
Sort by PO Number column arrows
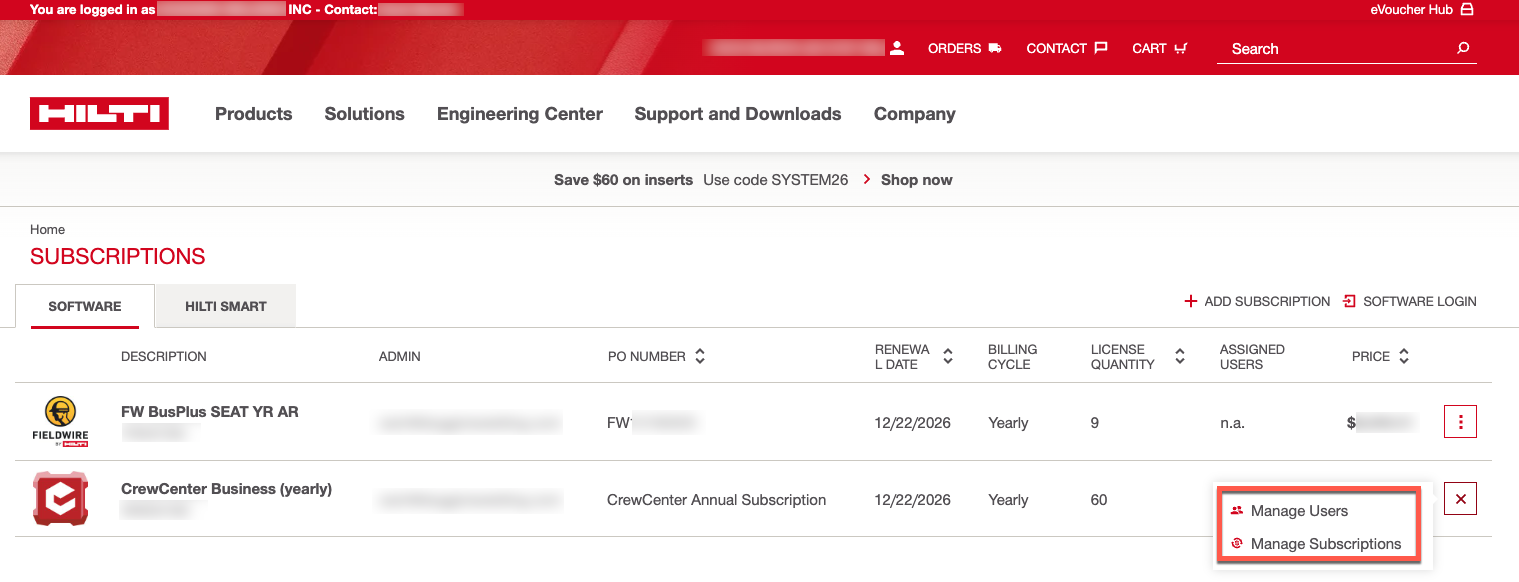(x=700, y=356)
